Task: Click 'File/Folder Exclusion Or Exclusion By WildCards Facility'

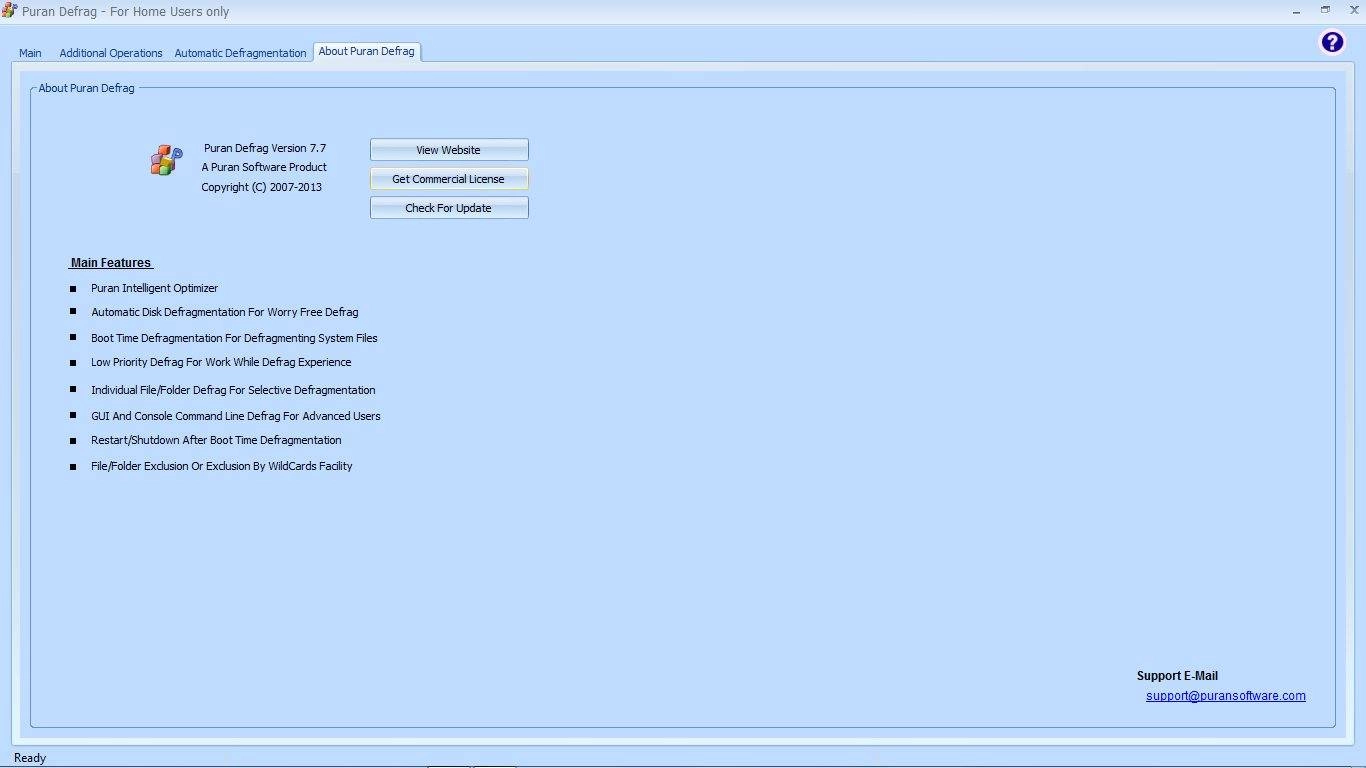Action: [221, 466]
